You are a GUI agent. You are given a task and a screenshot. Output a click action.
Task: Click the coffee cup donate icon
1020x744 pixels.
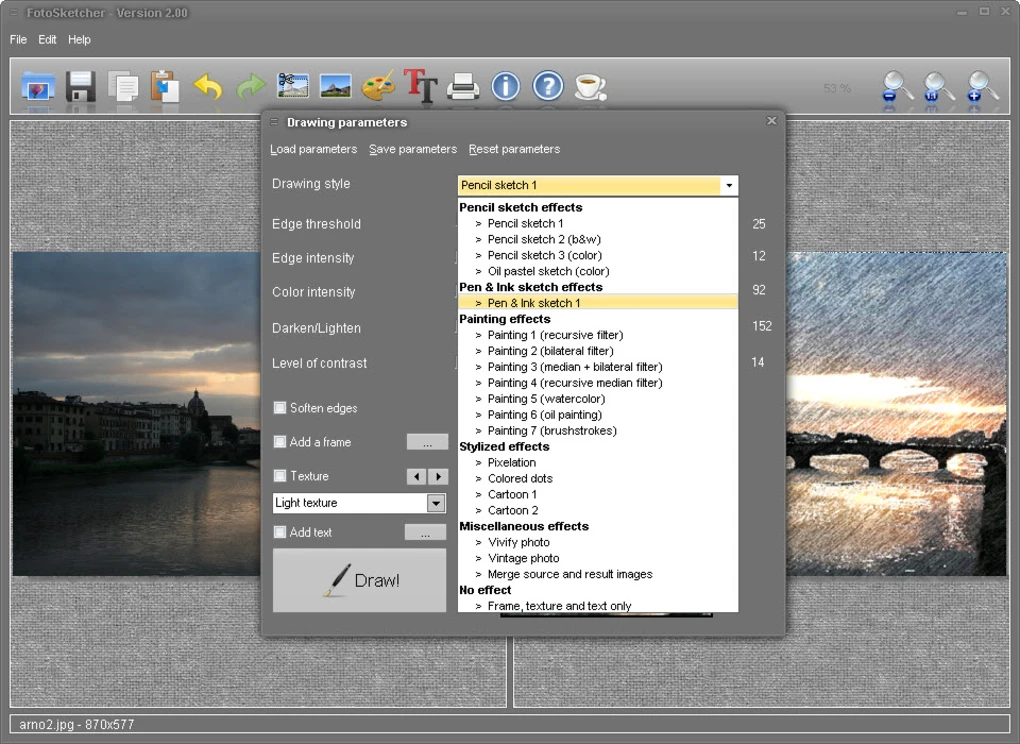point(591,86)
